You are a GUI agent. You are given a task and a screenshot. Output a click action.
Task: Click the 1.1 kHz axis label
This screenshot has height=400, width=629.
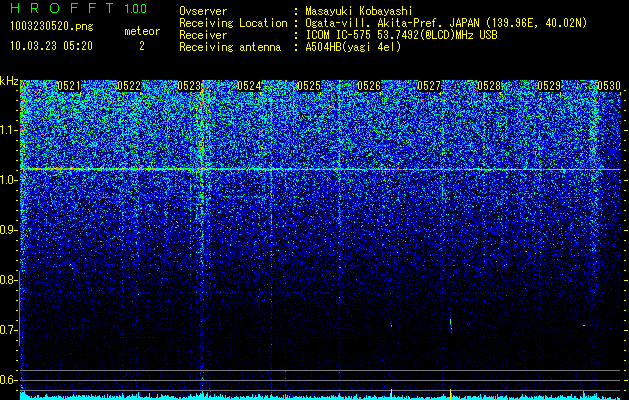(9, 130)
